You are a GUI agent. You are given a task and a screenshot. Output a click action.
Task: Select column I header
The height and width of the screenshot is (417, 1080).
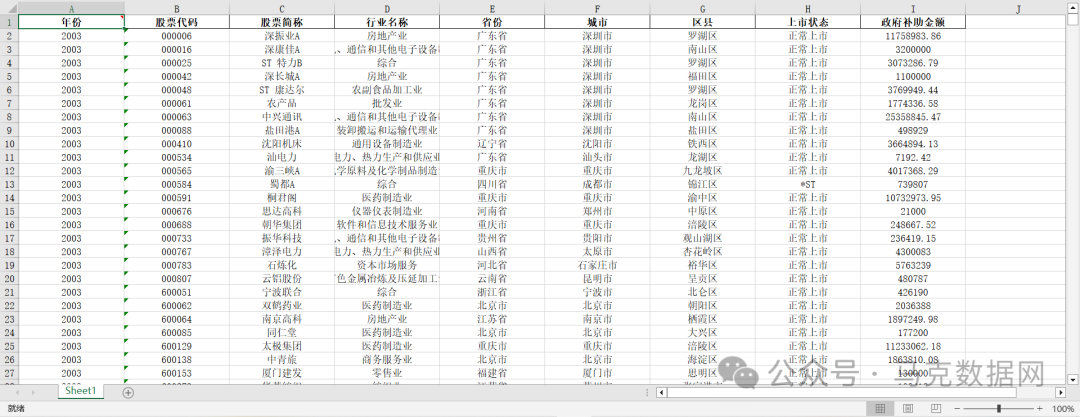(913, 8)
